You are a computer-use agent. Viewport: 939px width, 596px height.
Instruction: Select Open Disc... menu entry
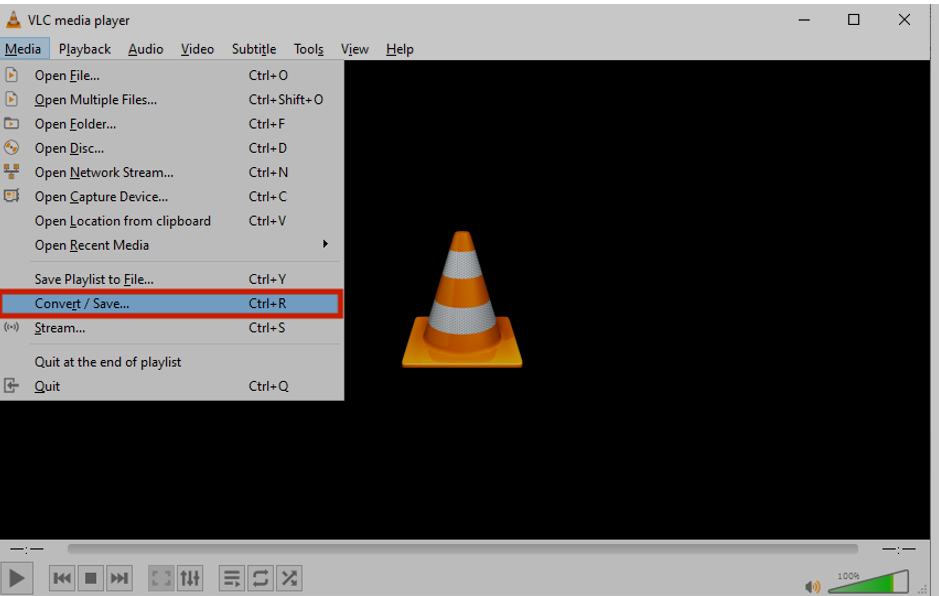click(x=172, y=148)
